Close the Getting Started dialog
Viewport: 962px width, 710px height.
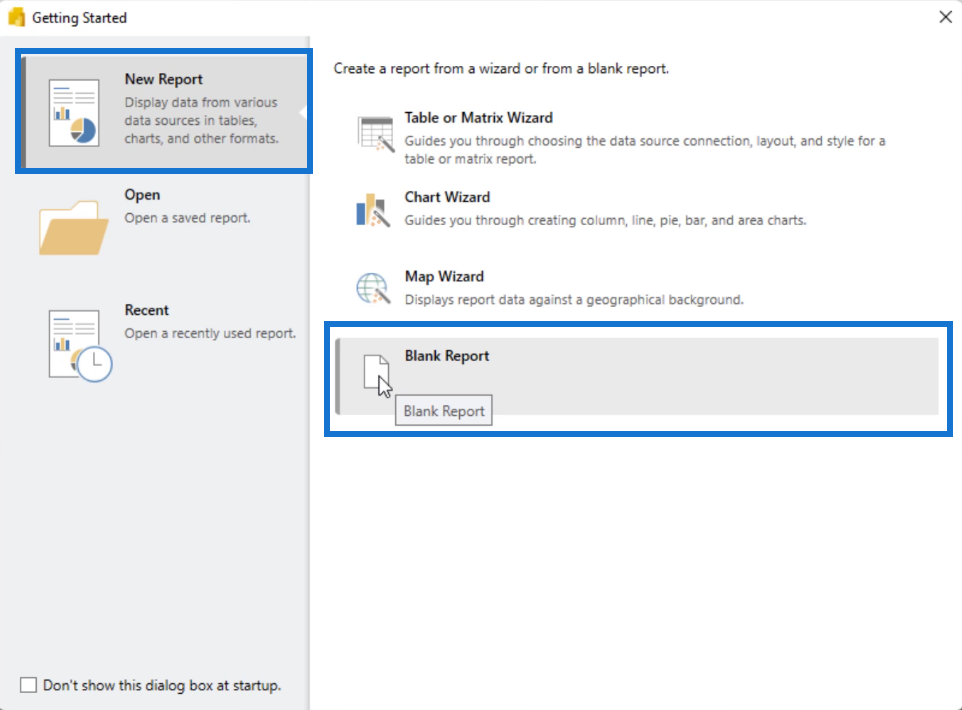[x=945, y=17]
